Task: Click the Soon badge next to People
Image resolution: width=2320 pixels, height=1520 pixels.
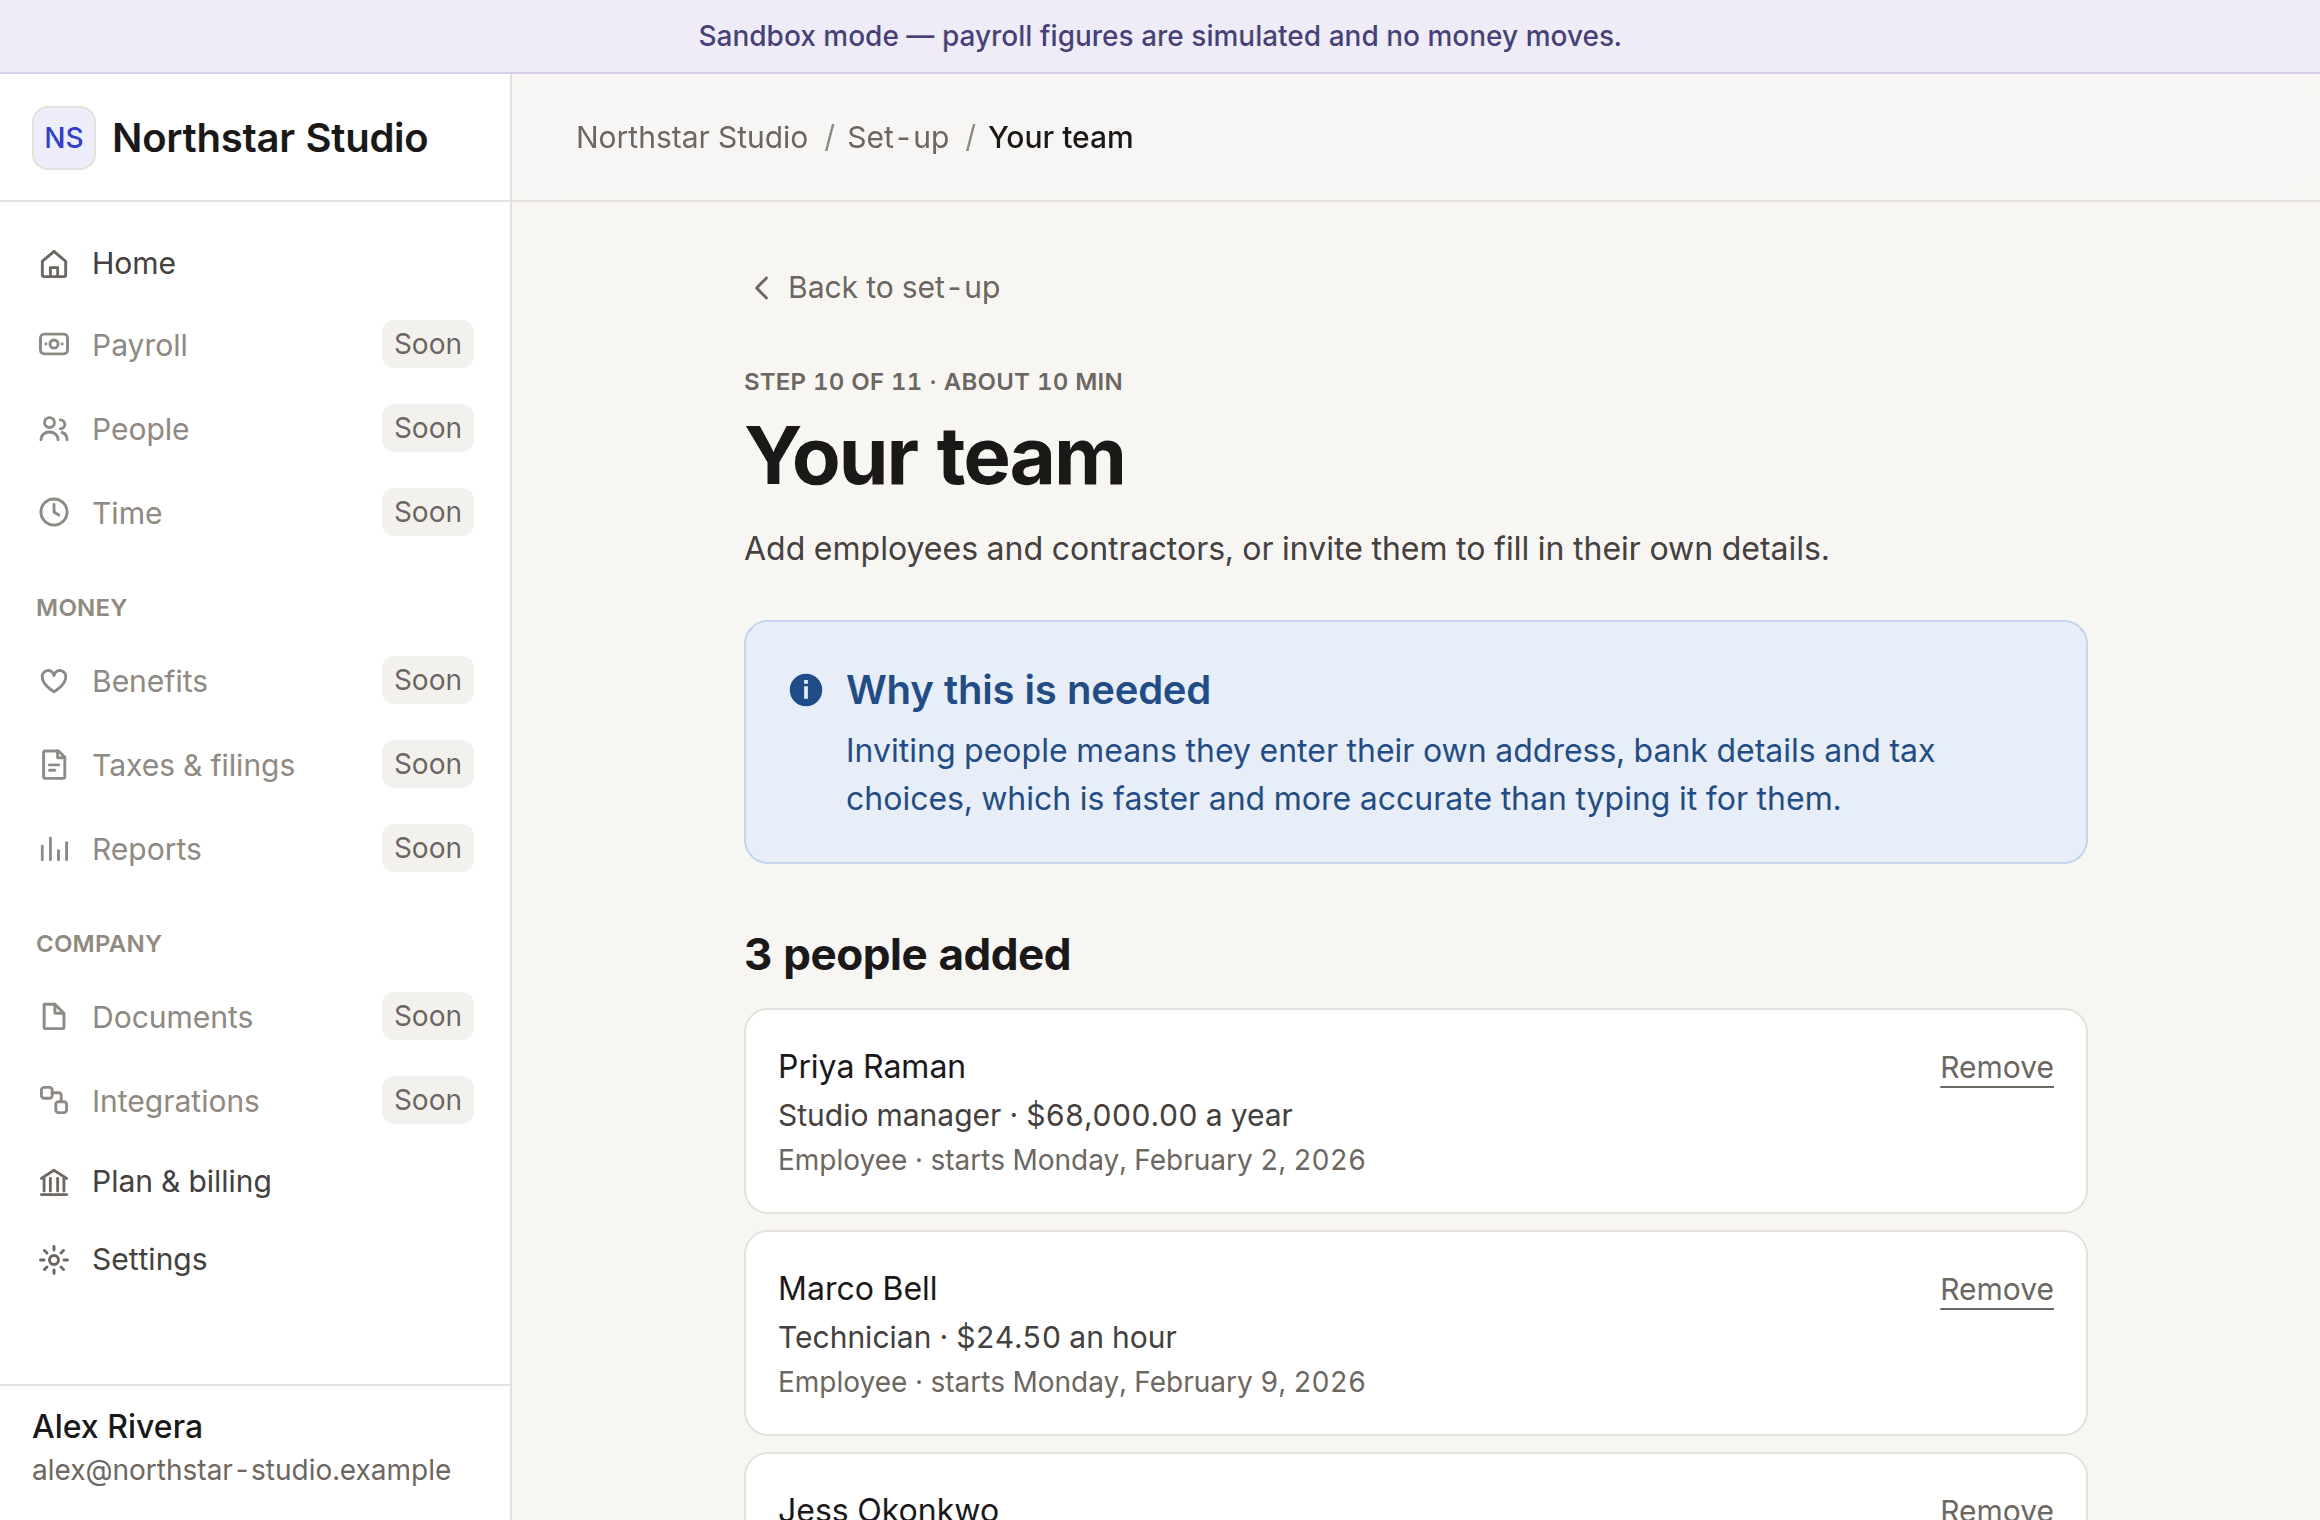Action: [428, 429]
